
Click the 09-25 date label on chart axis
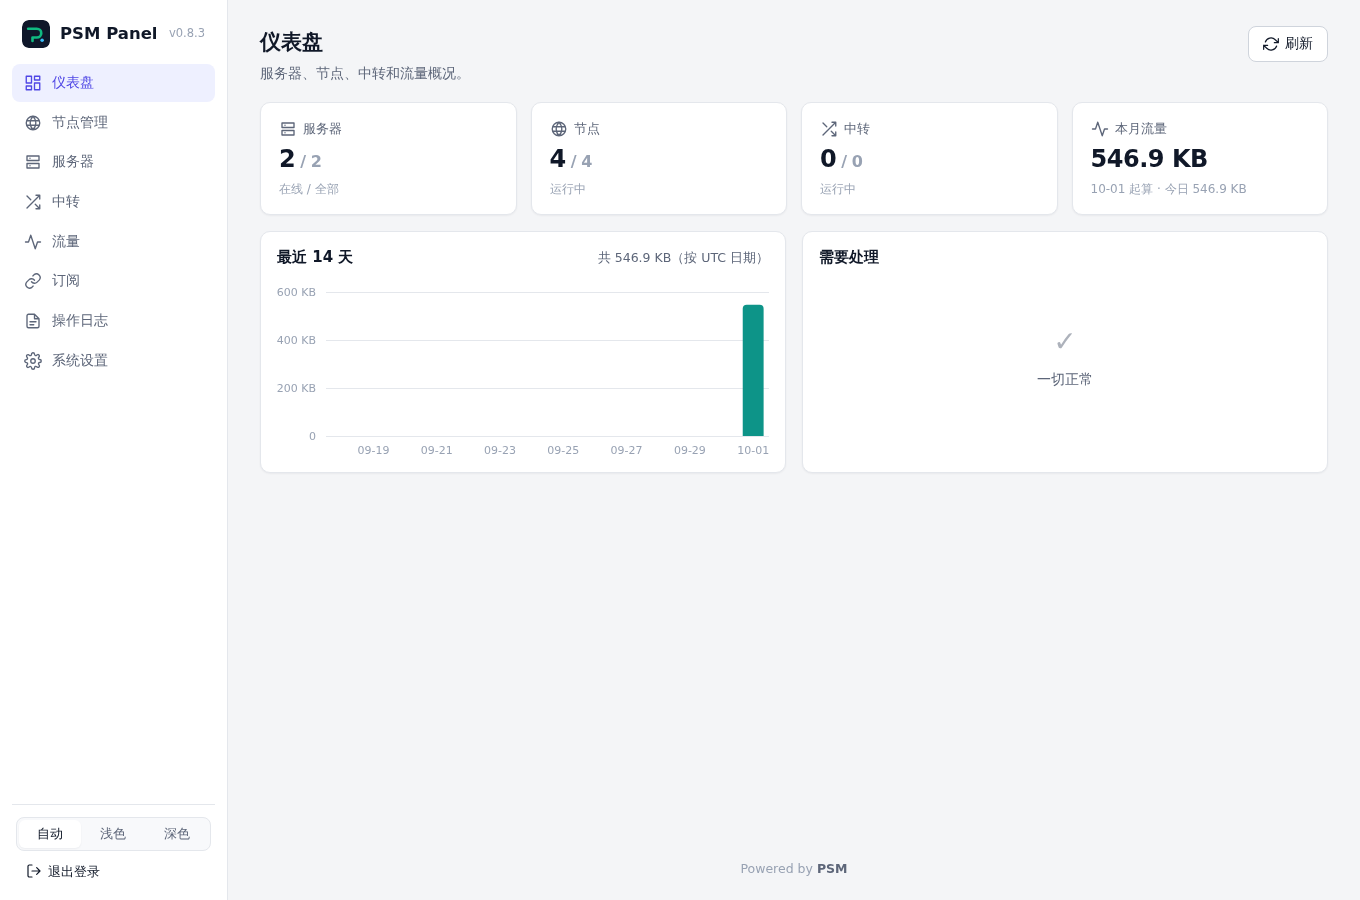pyautogui.click(x=563, y=450)
